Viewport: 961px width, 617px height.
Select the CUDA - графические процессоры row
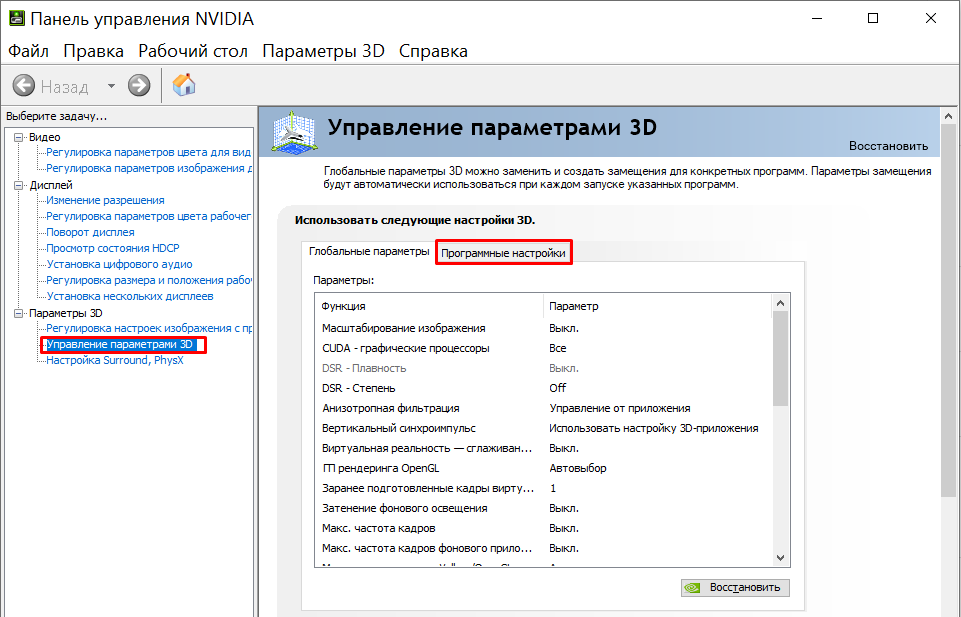(x=543, y=348)
